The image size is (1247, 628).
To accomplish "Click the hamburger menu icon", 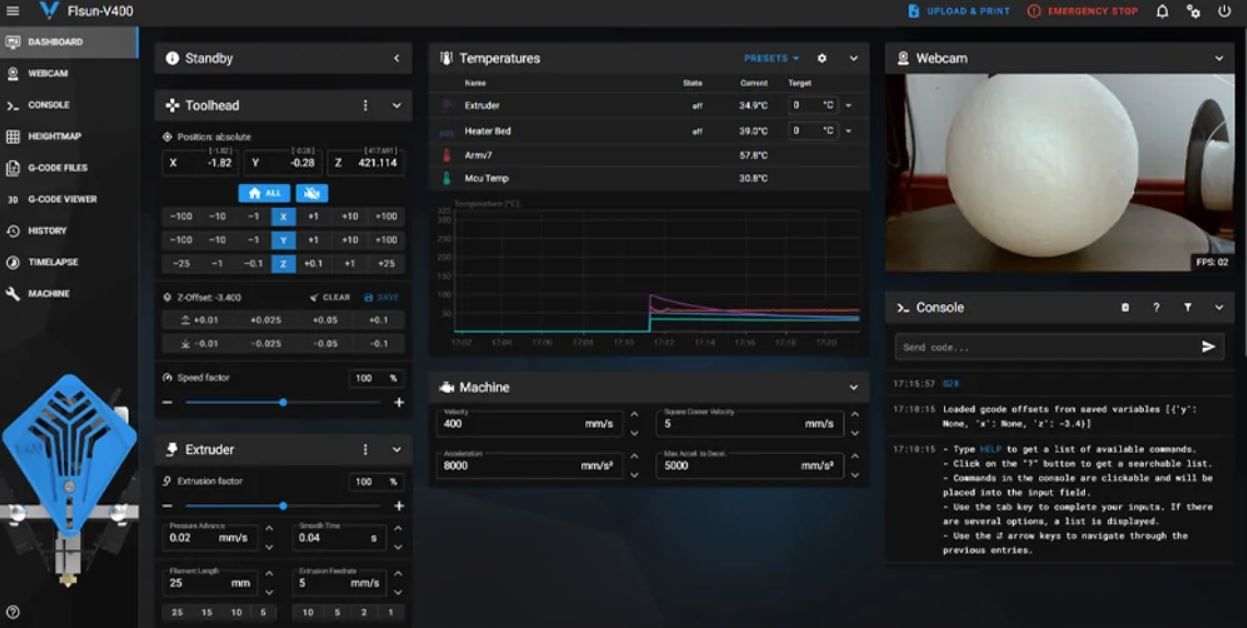I will [13, 11].
